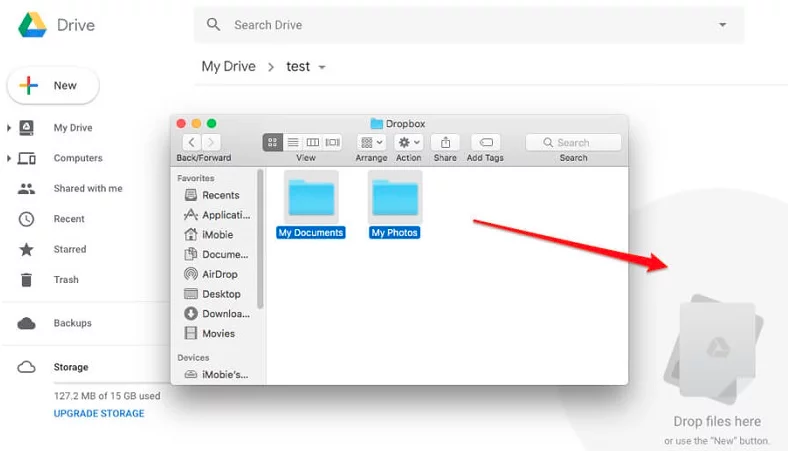Image resolution: width=788 pixels, height=451 pixels.
Task: Click the storage usage text
Action: click(x=107, y=396)
